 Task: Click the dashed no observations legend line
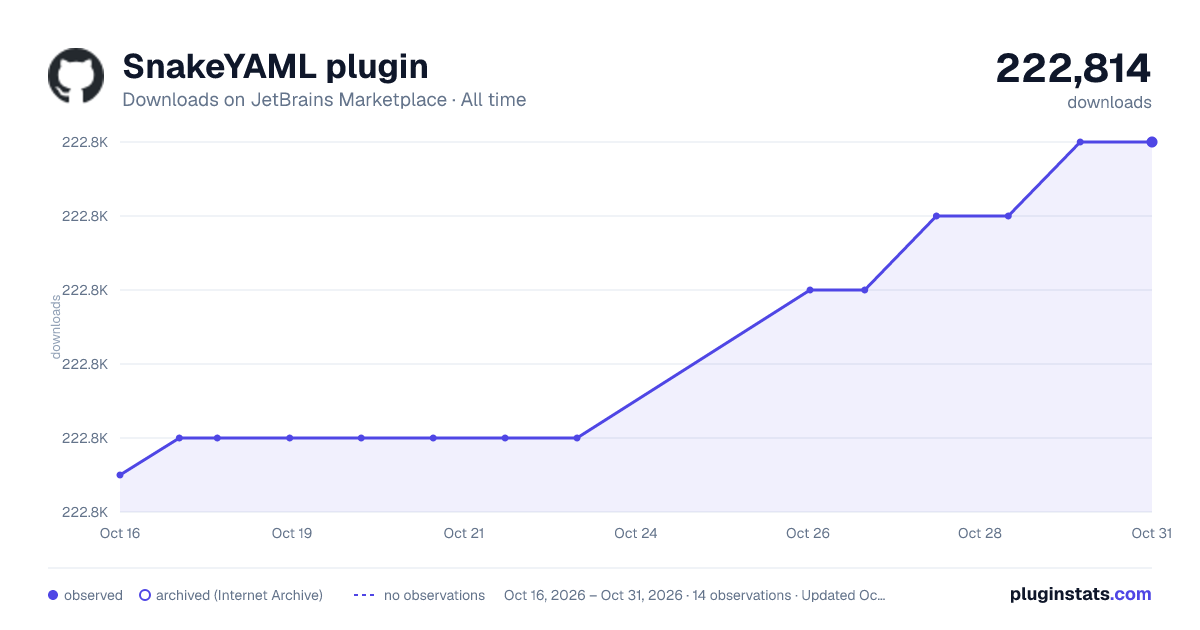pos(364,595)
